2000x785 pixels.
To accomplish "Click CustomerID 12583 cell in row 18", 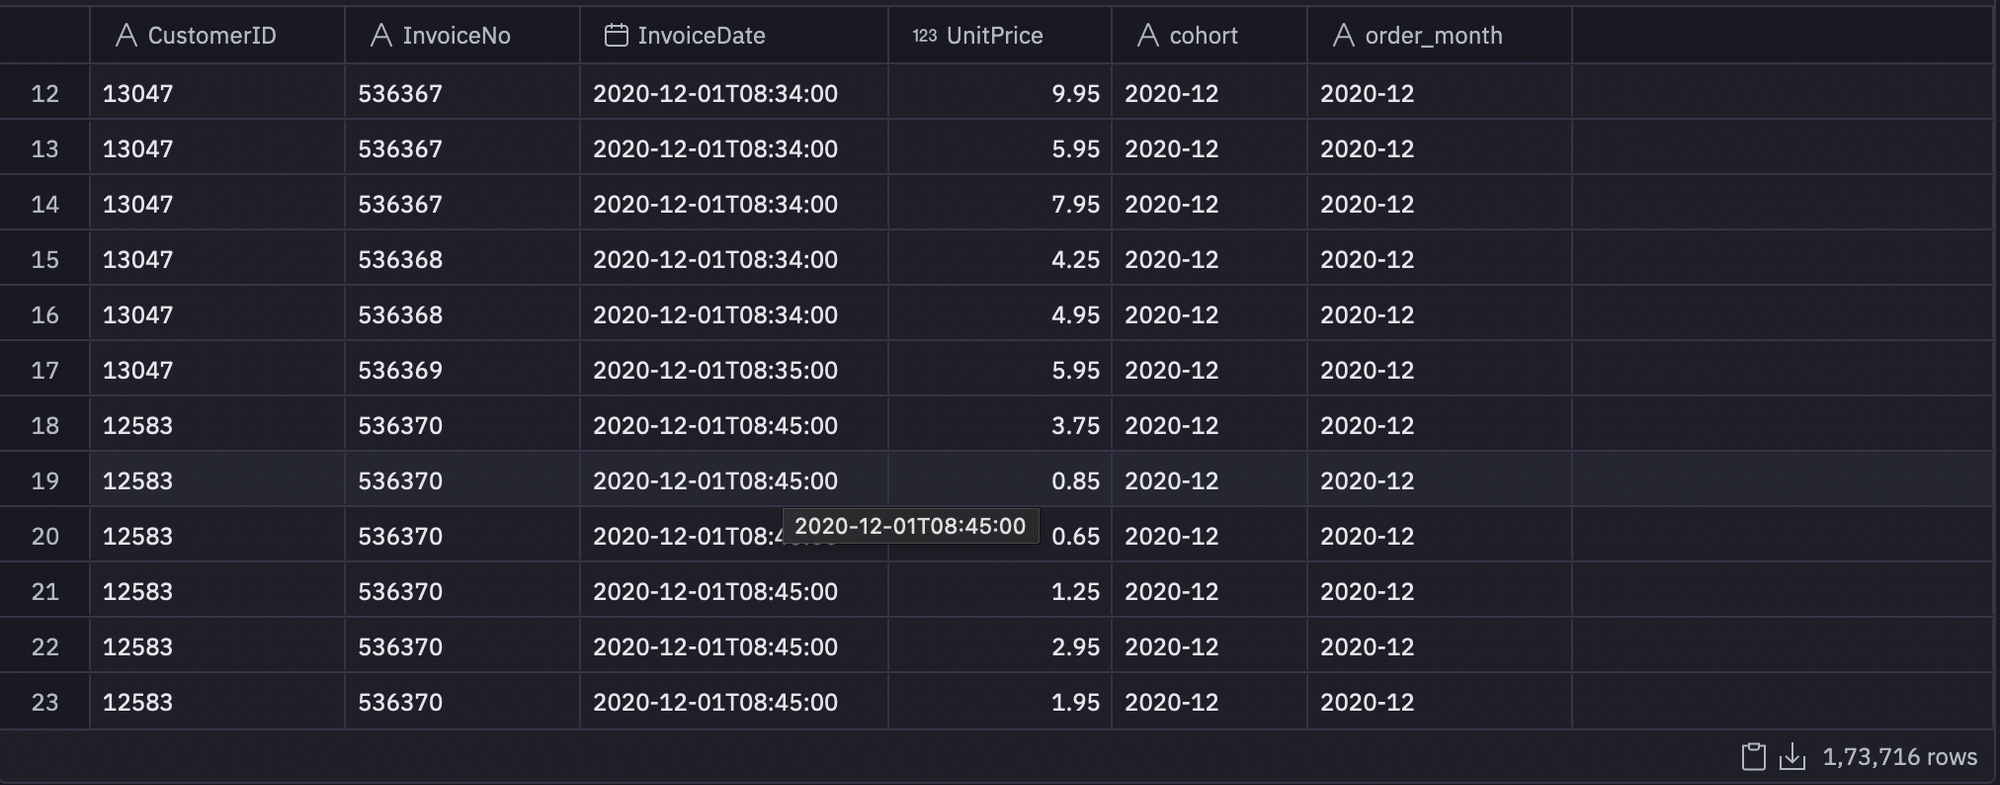I will coord(217,426).
